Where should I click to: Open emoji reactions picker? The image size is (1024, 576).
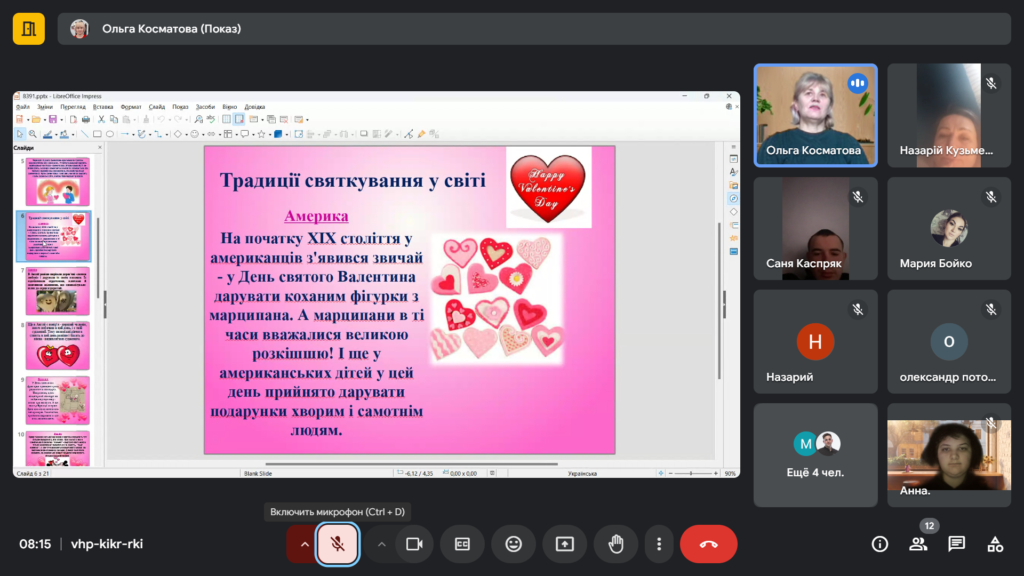point(514,544)
